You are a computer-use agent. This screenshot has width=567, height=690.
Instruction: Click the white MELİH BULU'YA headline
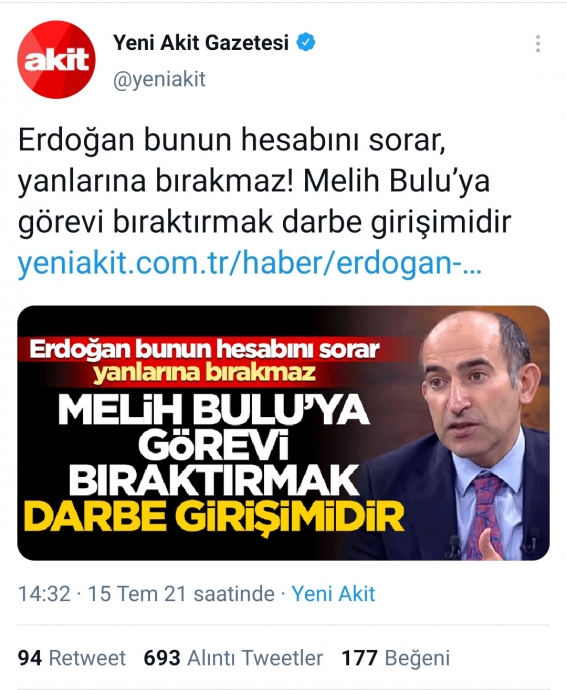[214, 411]
